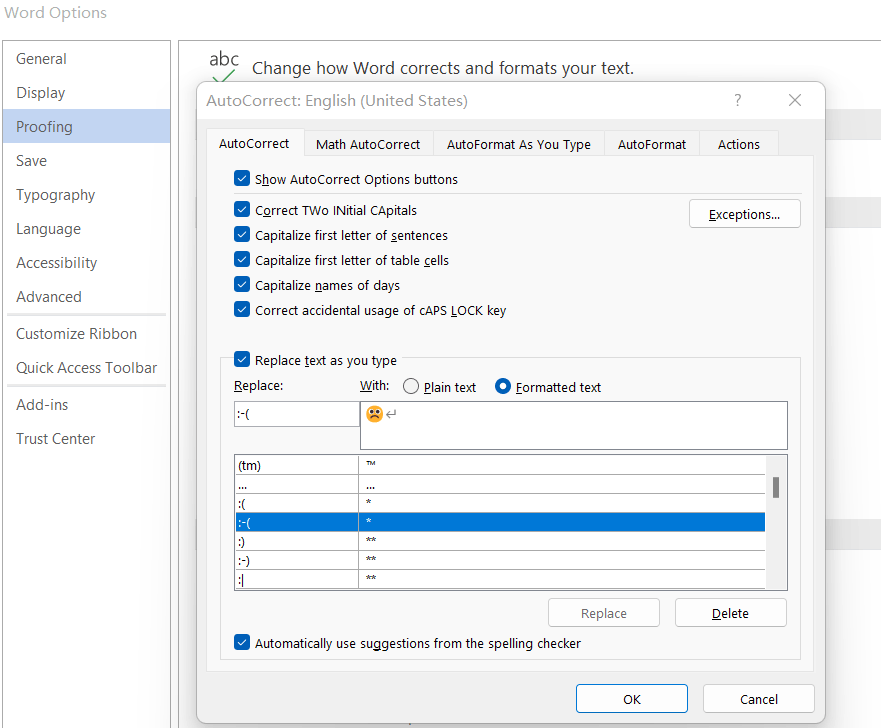Open the AutoFormat tab
This screenshot has height=728, width=881.
tap(652, 144)
